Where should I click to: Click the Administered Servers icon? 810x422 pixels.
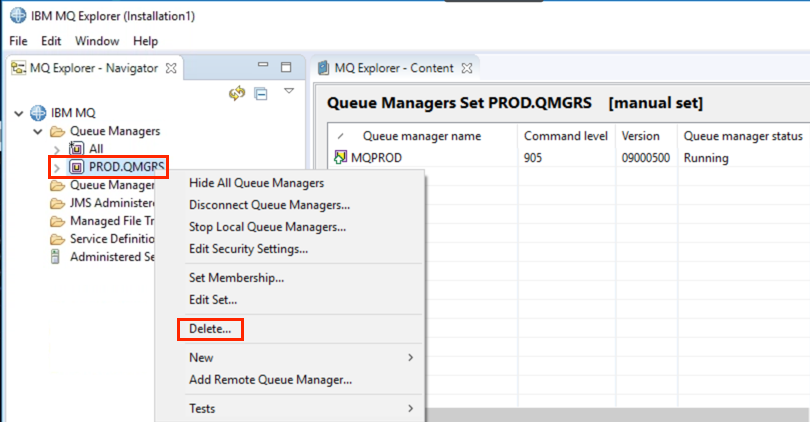pos(55,257)
